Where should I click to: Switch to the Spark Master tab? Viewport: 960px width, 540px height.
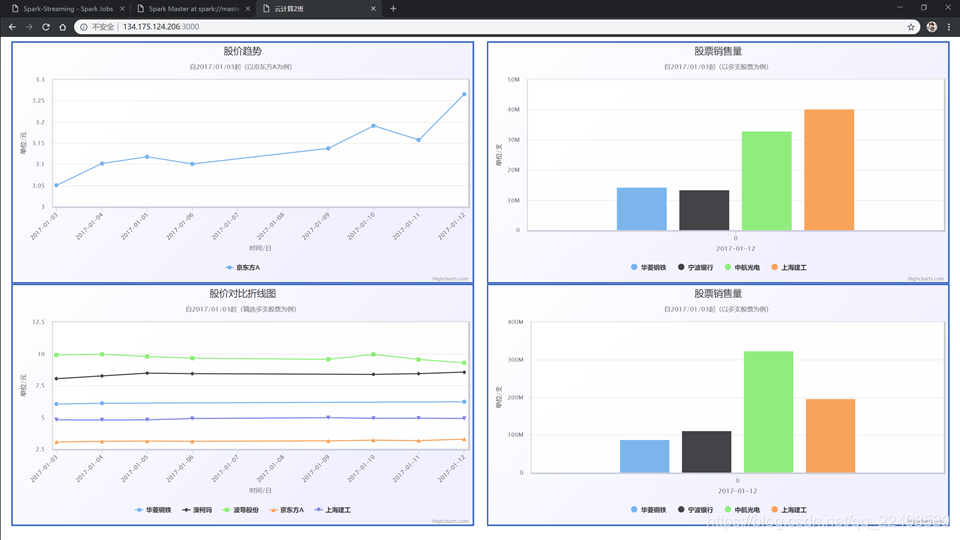point(193,9)
